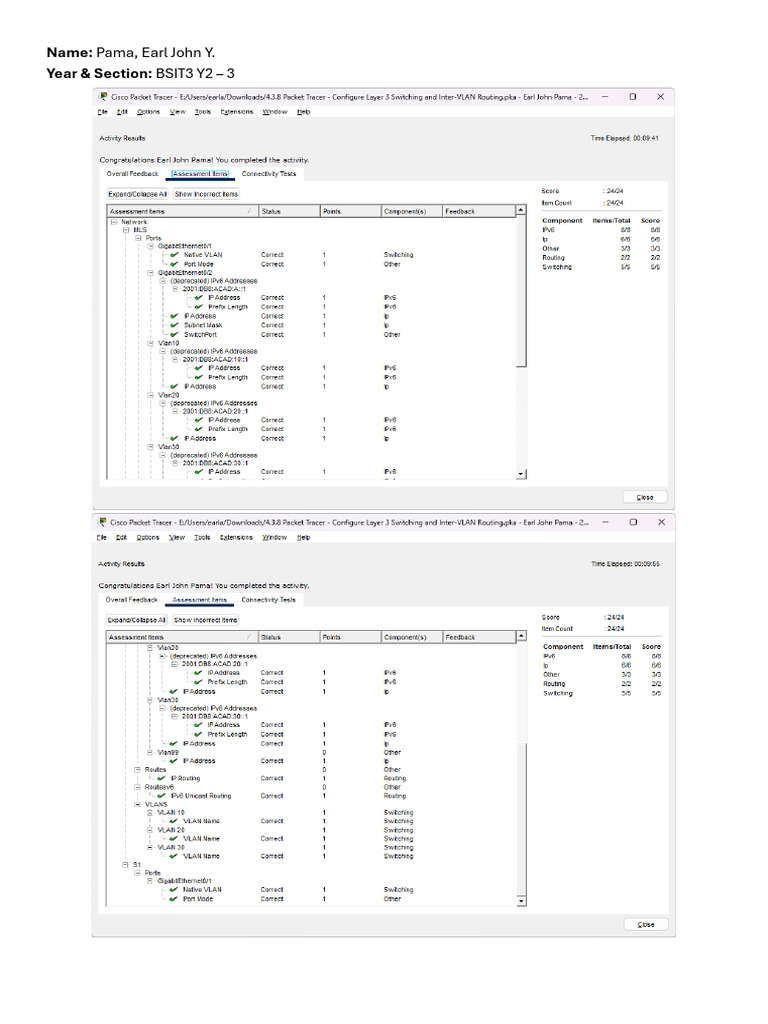Click the checkmark beside VLAN 10's VLAN Name

click(174, 821)
